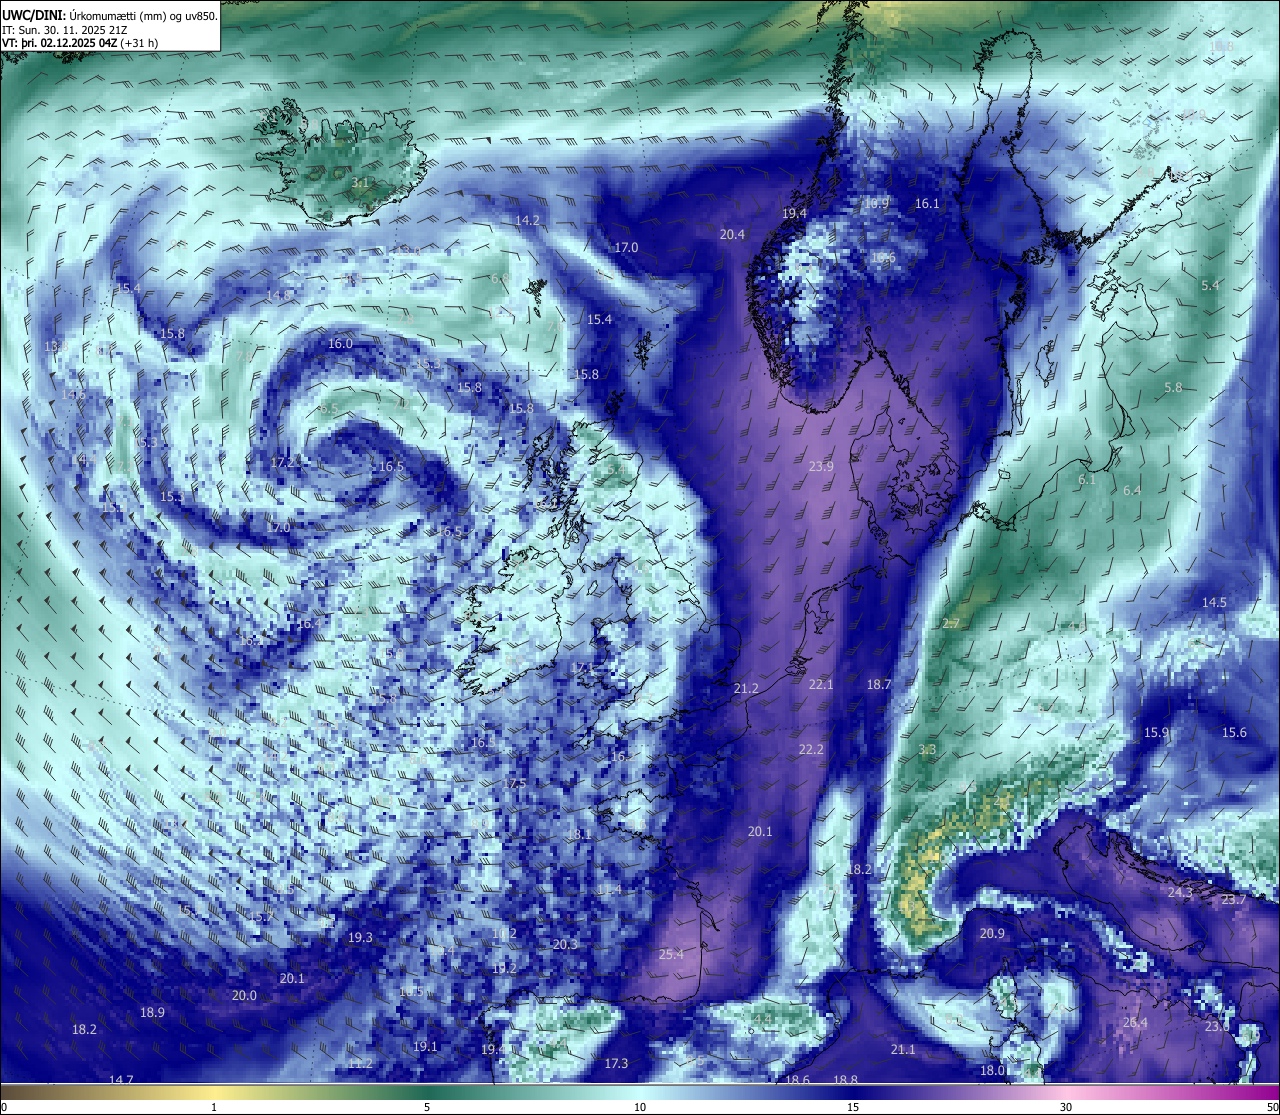
Task: Click the 15.6 value on the map
Action: 1234,733
